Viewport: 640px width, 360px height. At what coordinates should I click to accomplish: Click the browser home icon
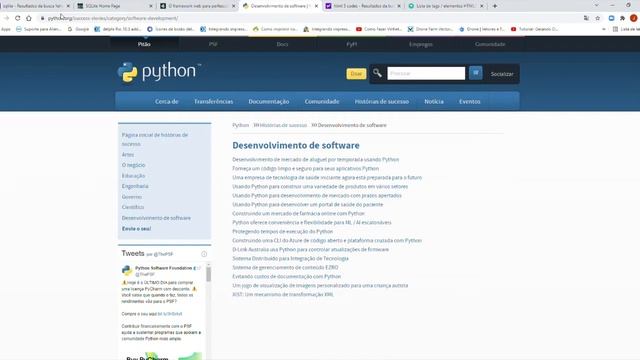[x=29, y=18]
